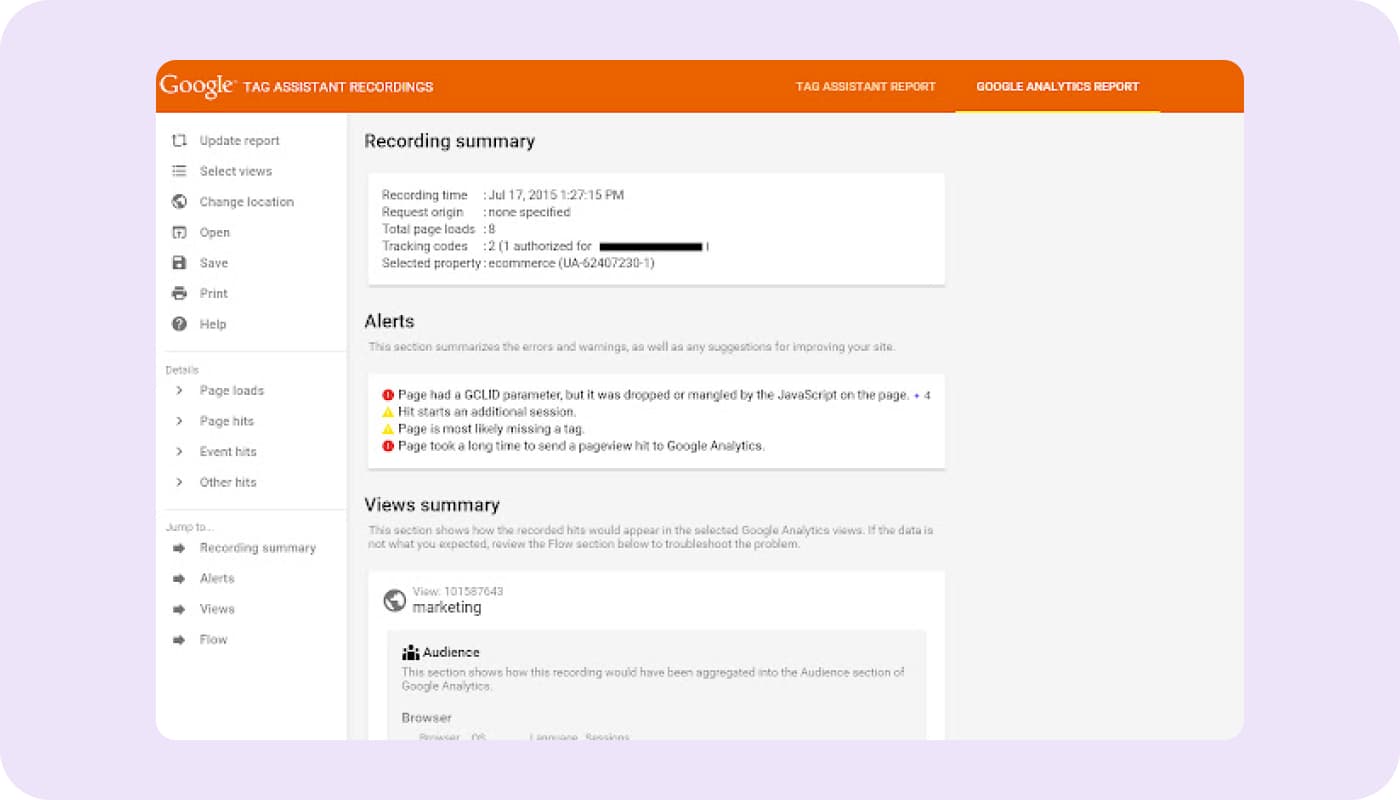Click the globe icon next to marketing view
Screen dimensions: 1400x800
(x=395, y=601)
